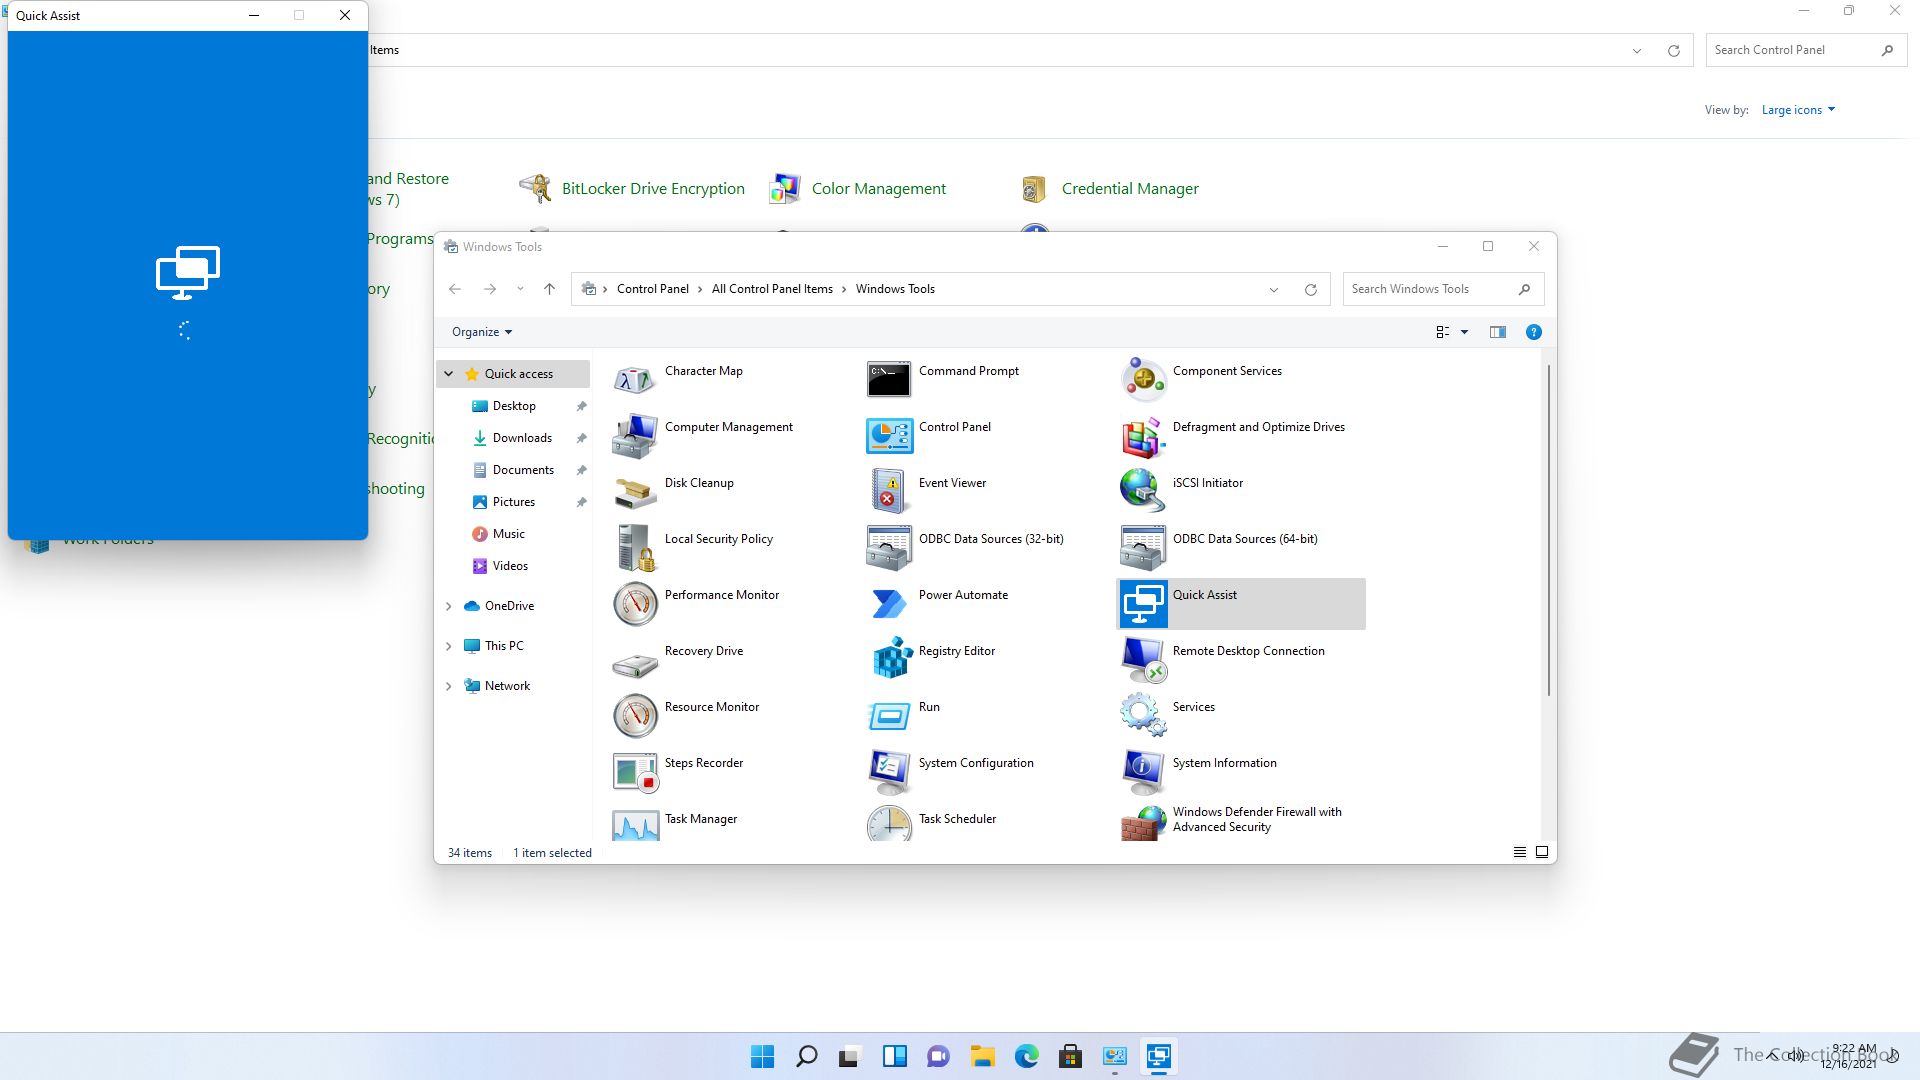
Task: Select the Services gear icon
Action: click(1142, 714)
